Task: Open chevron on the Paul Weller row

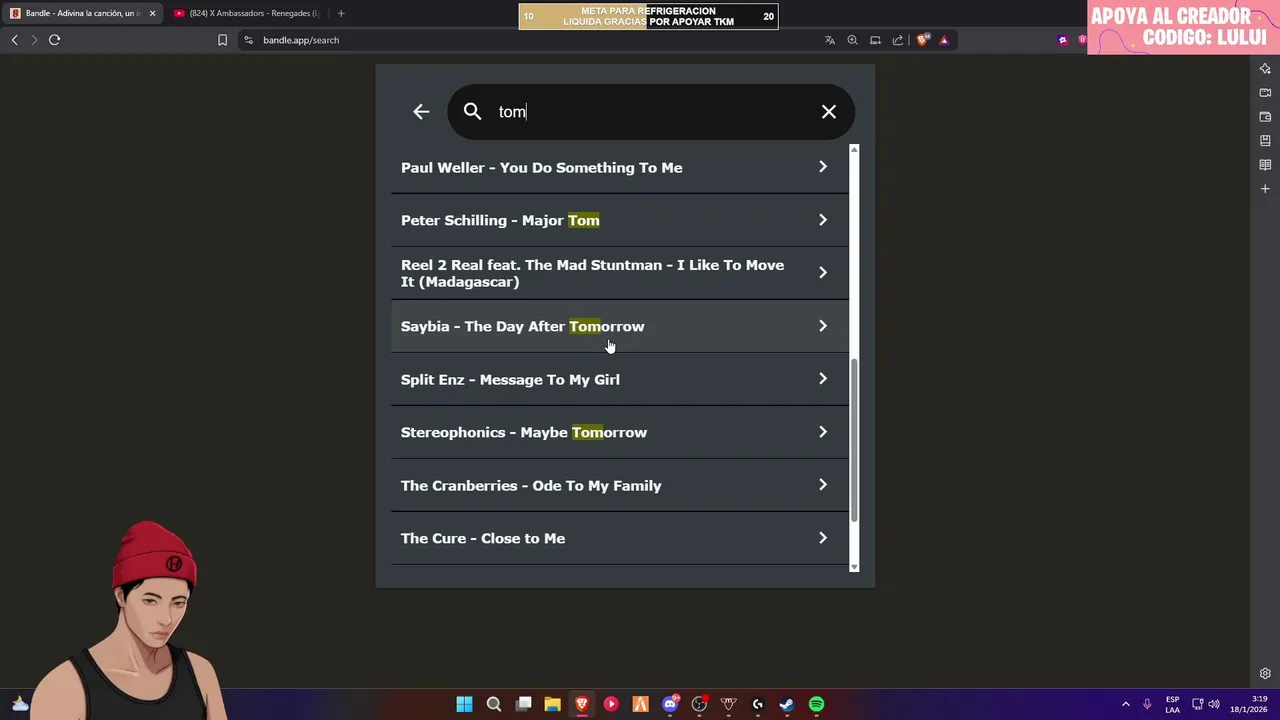Action: 823,167
